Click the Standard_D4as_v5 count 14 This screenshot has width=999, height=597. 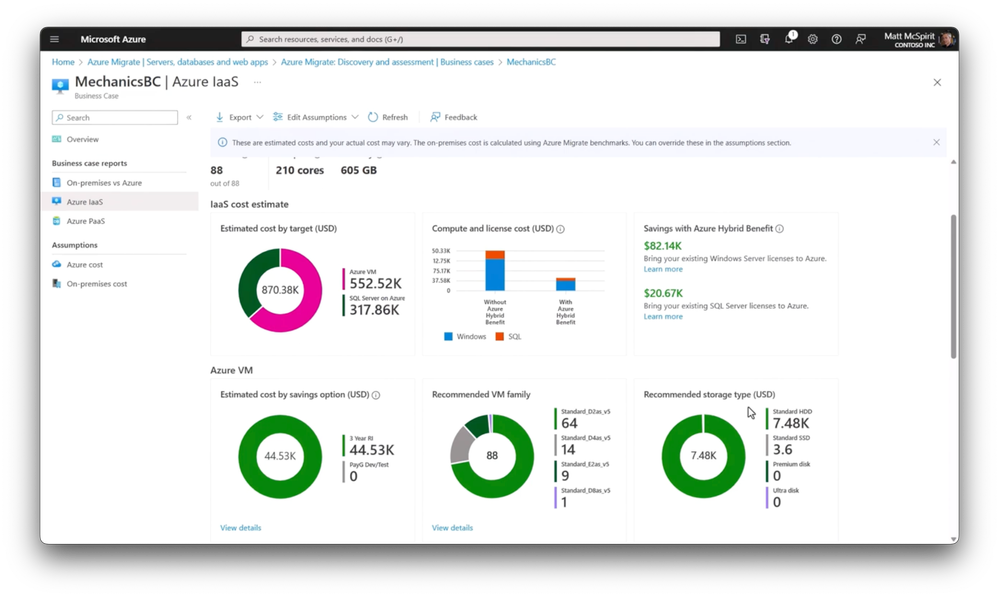pos(568,449)
